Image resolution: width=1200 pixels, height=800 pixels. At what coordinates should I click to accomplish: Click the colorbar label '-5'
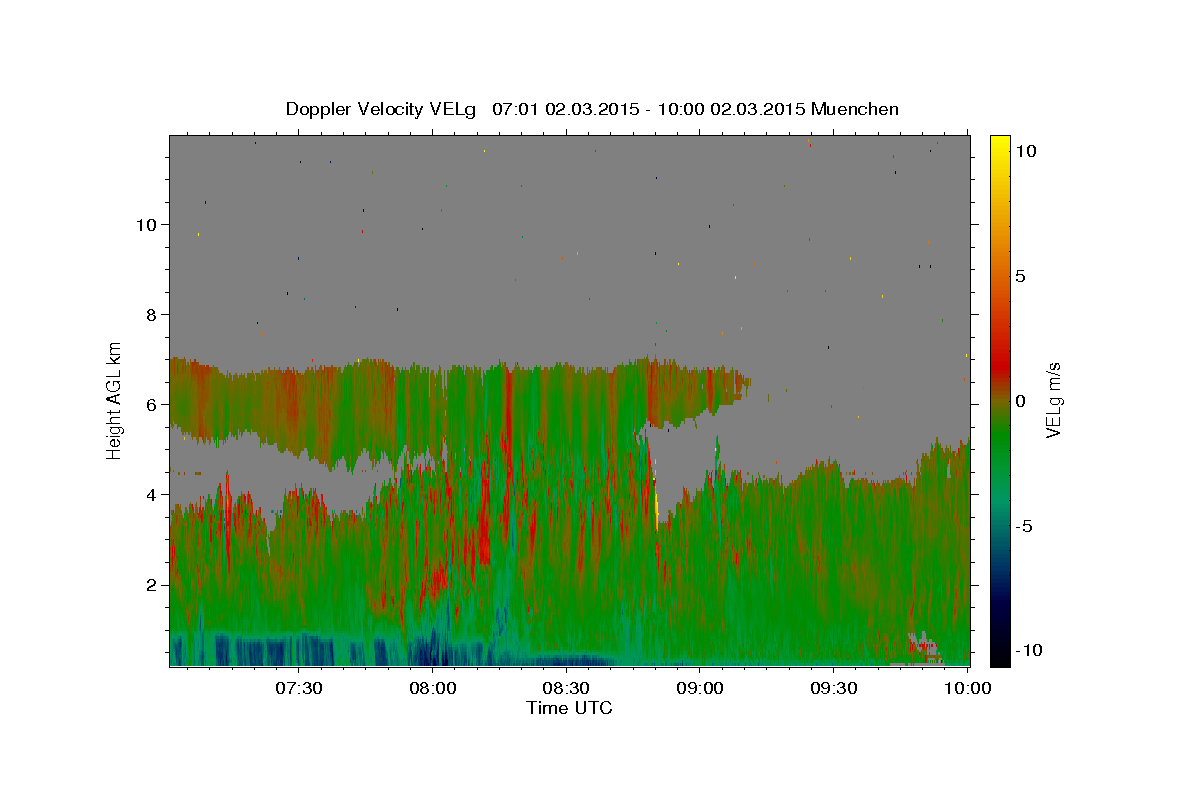pos(1023,526)
